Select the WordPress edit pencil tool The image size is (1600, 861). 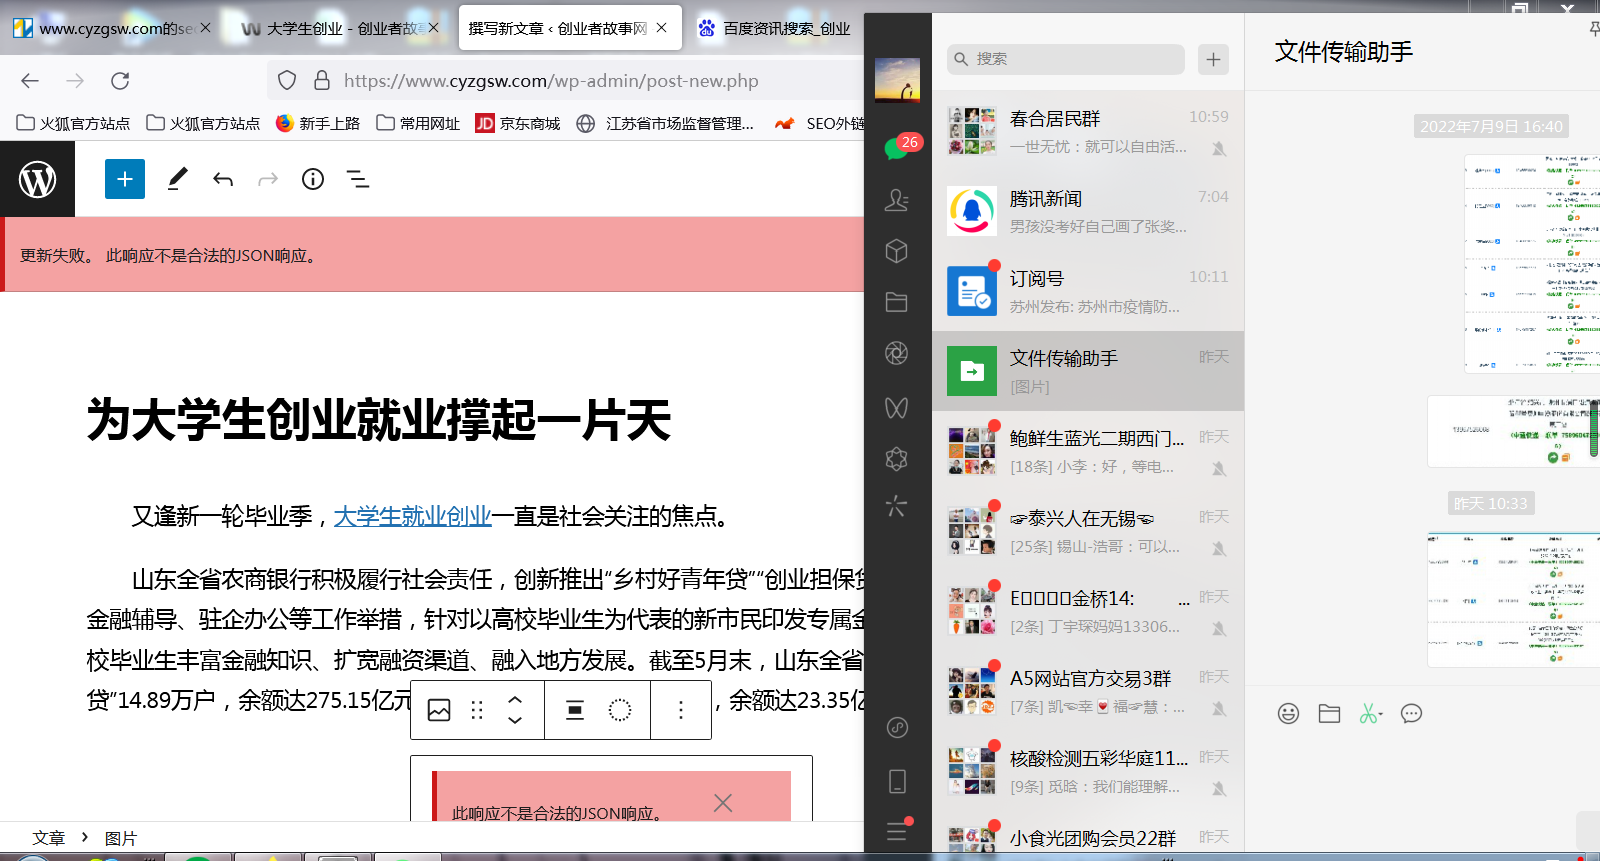(177, 179)
